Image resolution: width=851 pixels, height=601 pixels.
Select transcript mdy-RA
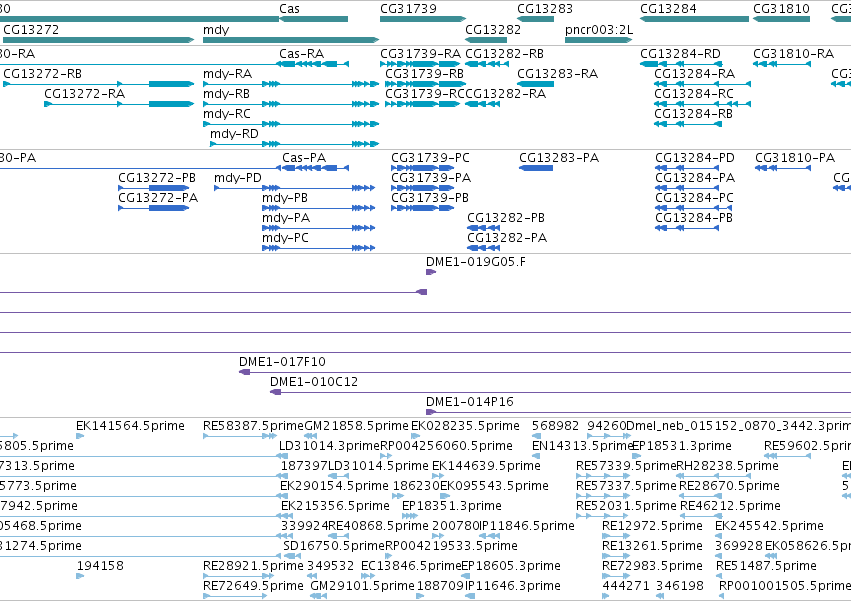(227, 74)
